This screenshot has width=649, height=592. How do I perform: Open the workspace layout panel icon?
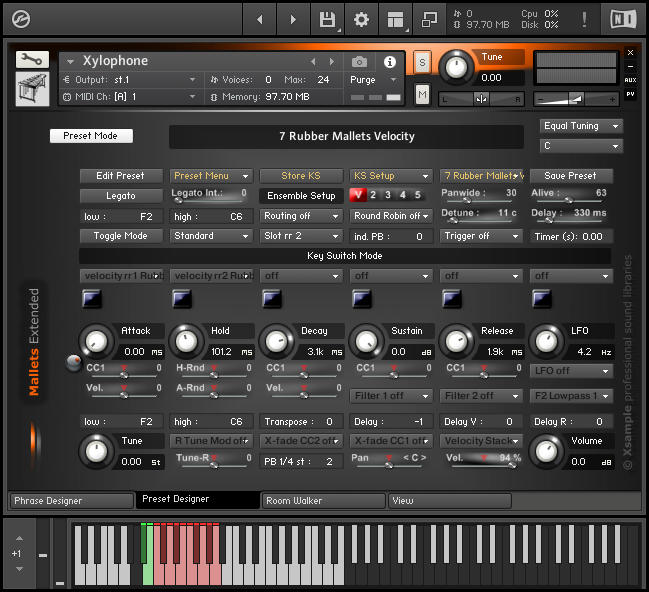(395, 19)
